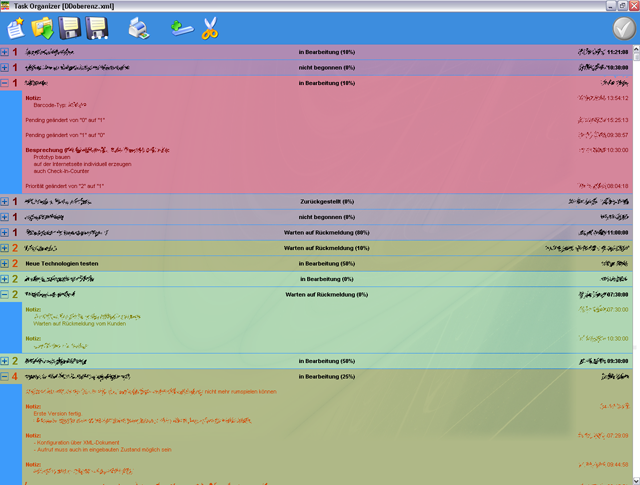Click the auch Check-In-Counter line
Screen dimensions: 640x485
tap(61, 171)
